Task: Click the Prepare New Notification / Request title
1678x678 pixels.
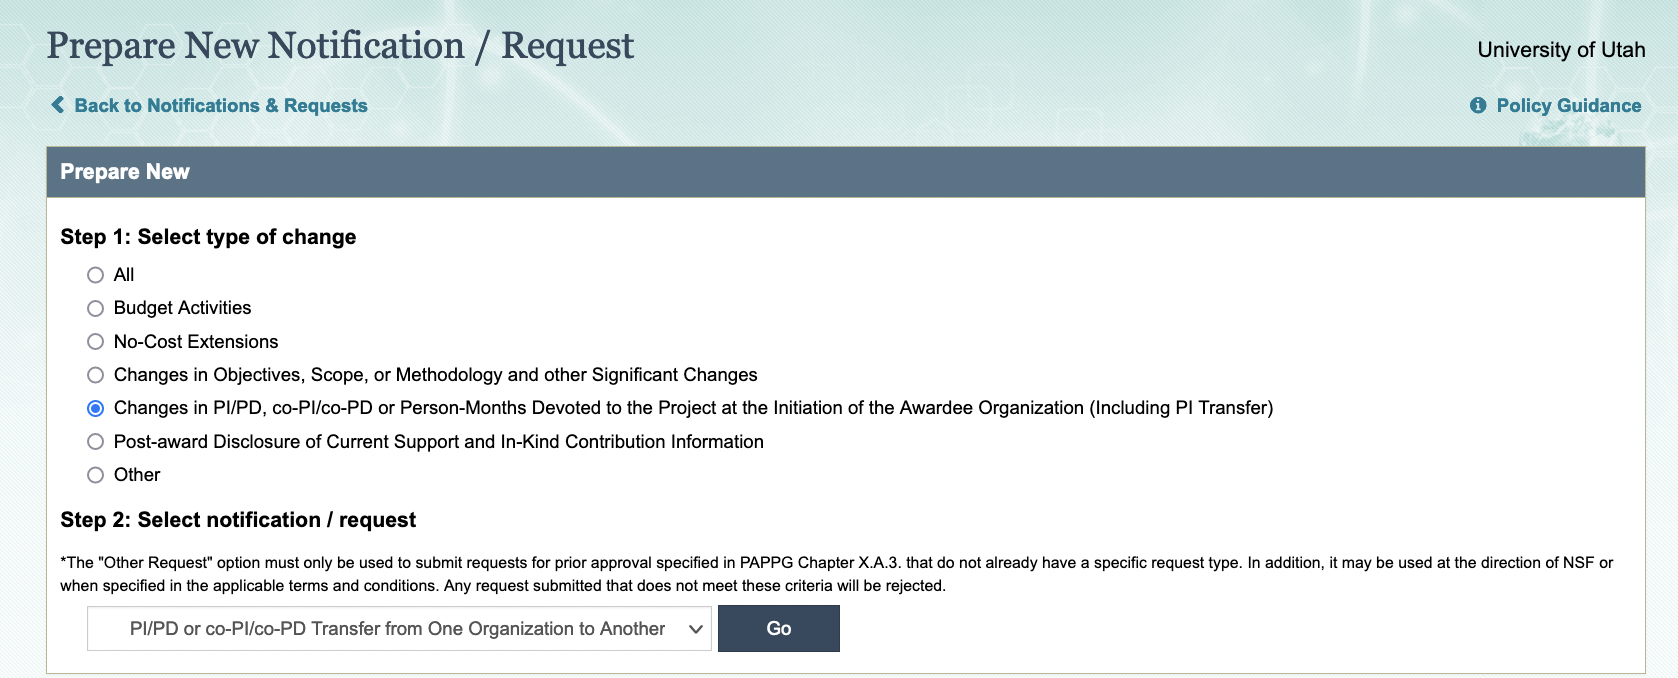Action: coord(340,46)
